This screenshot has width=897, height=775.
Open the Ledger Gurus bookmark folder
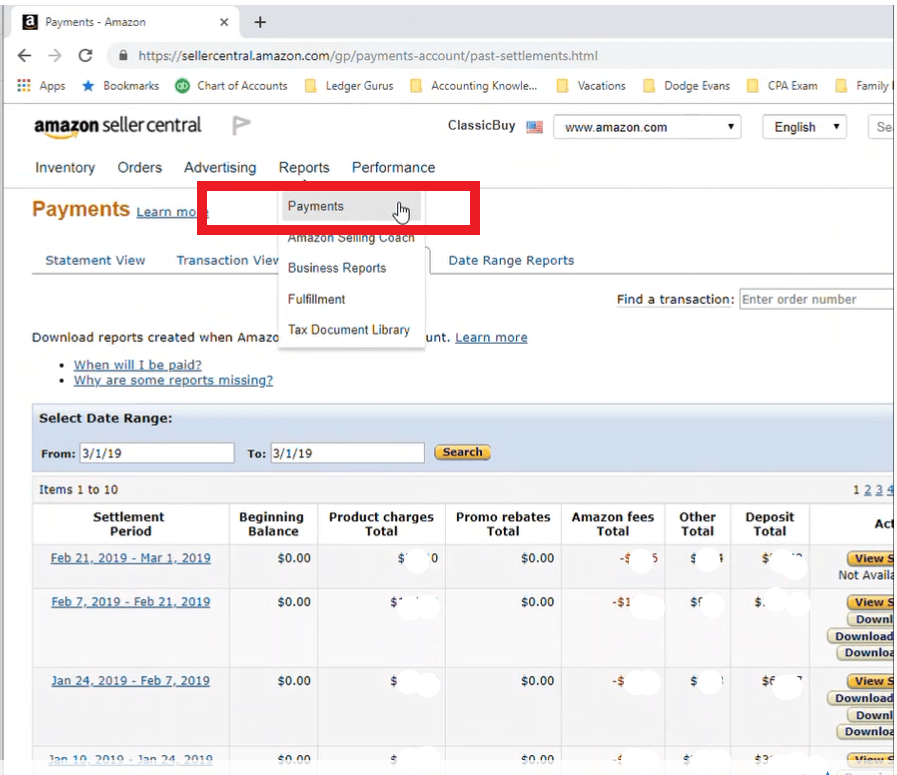(349, 86)
